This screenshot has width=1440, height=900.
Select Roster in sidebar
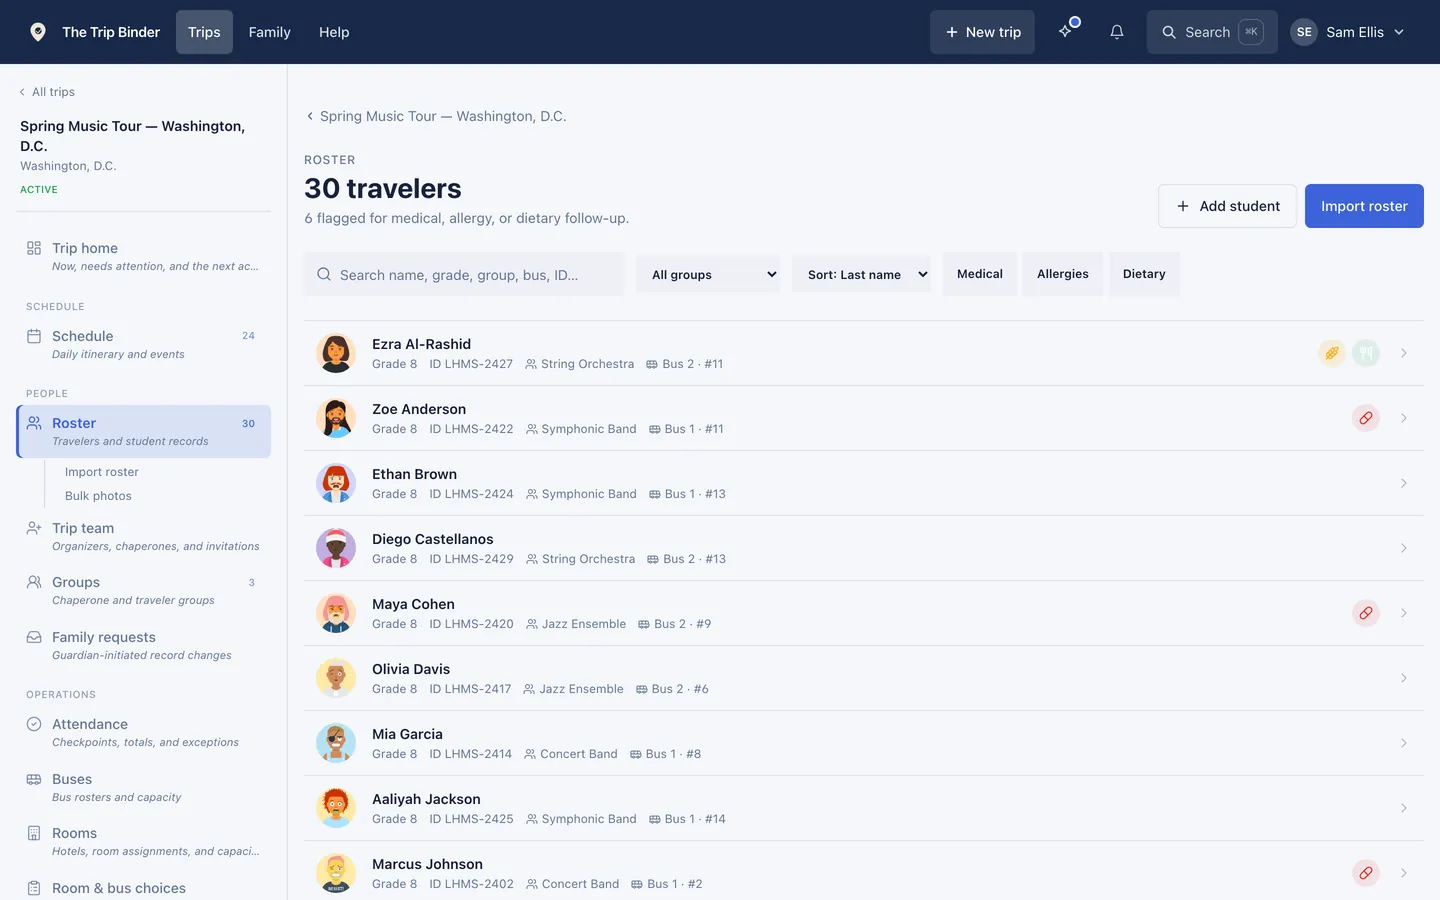click(144, 431)
